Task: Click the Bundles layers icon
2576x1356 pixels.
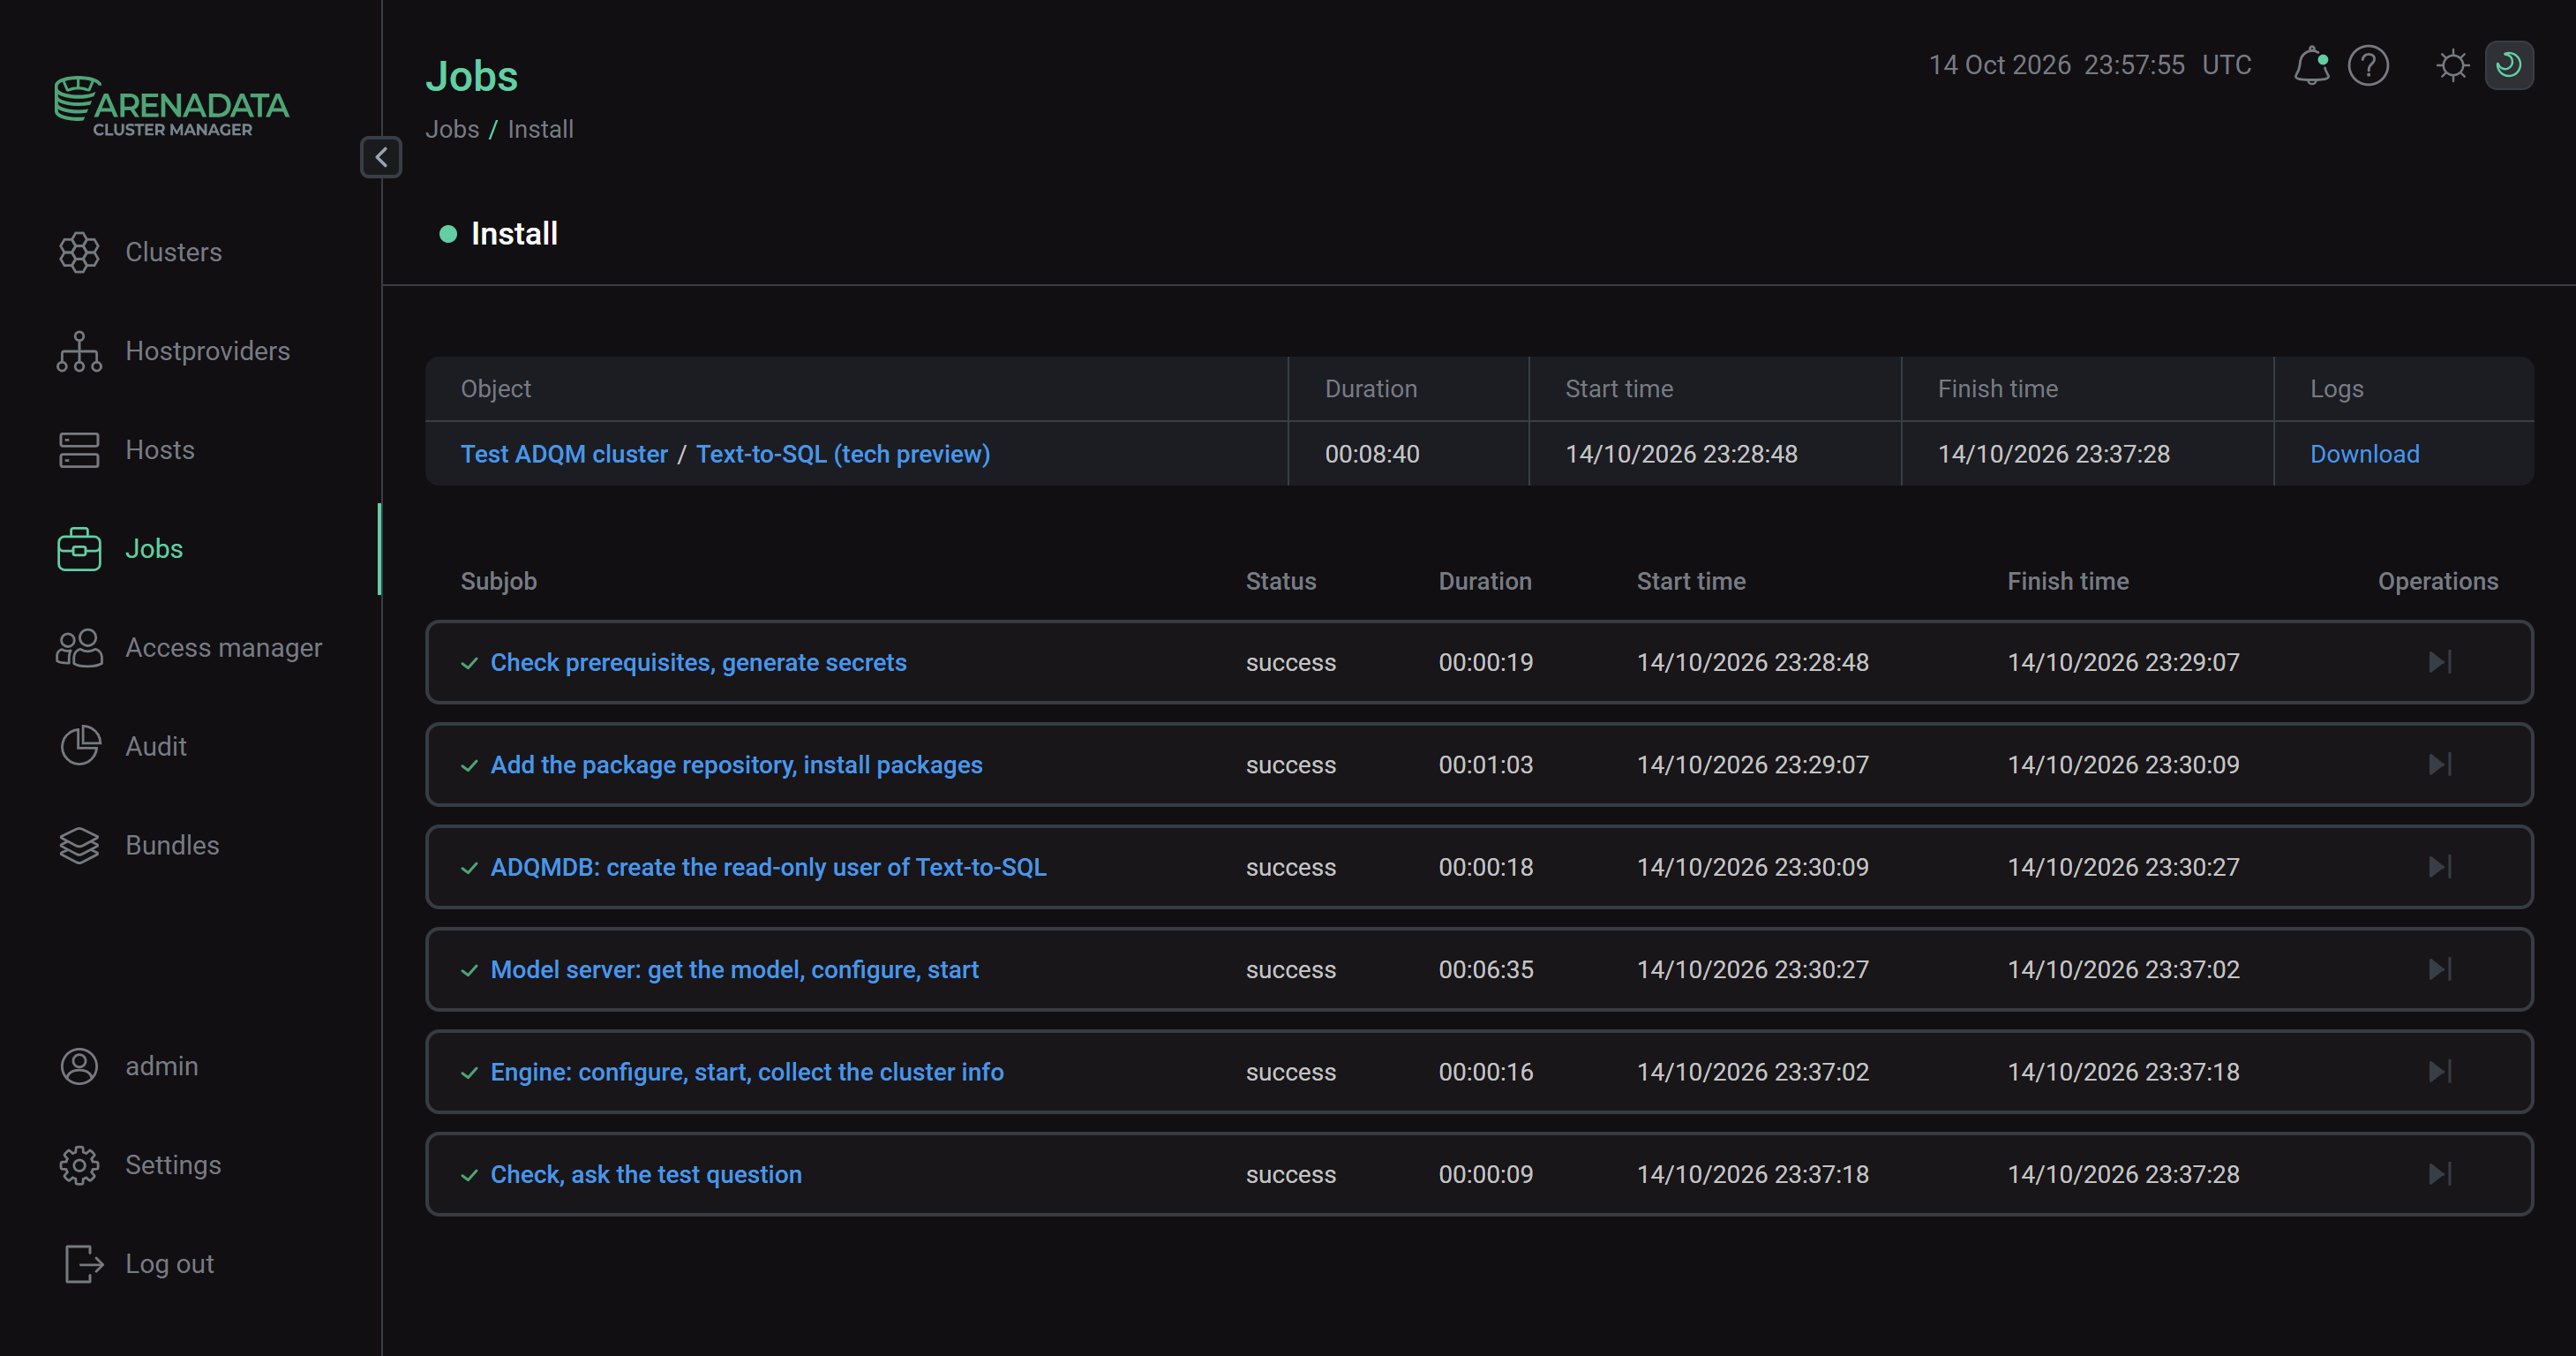Action: point(79,845)
